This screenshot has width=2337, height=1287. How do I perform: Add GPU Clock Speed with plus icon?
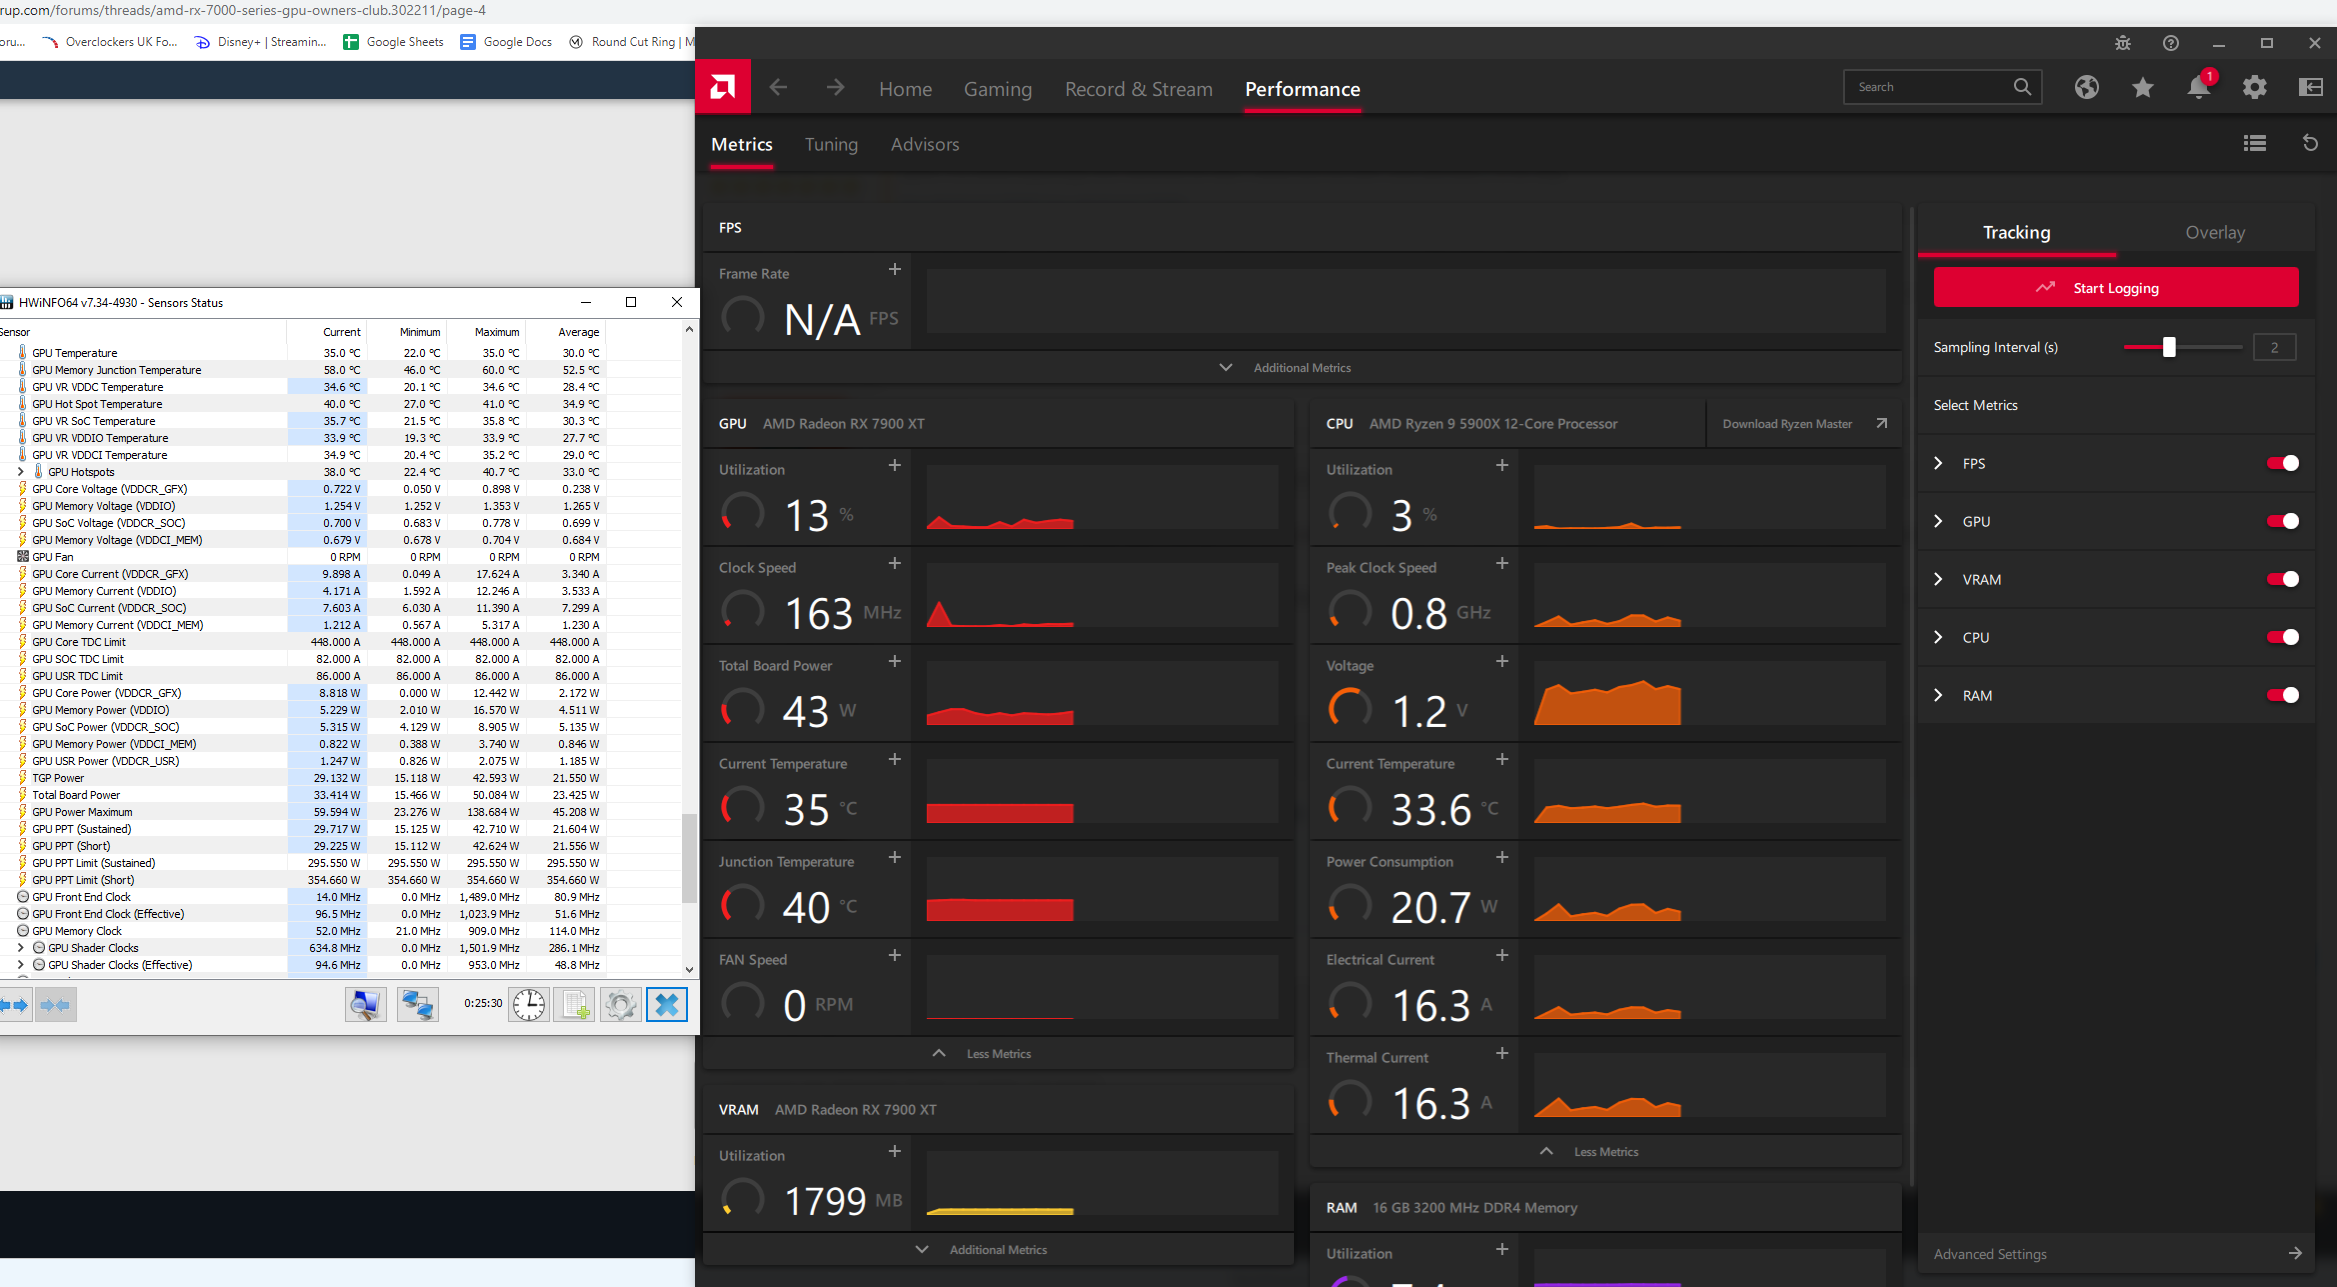pos(895,563)
